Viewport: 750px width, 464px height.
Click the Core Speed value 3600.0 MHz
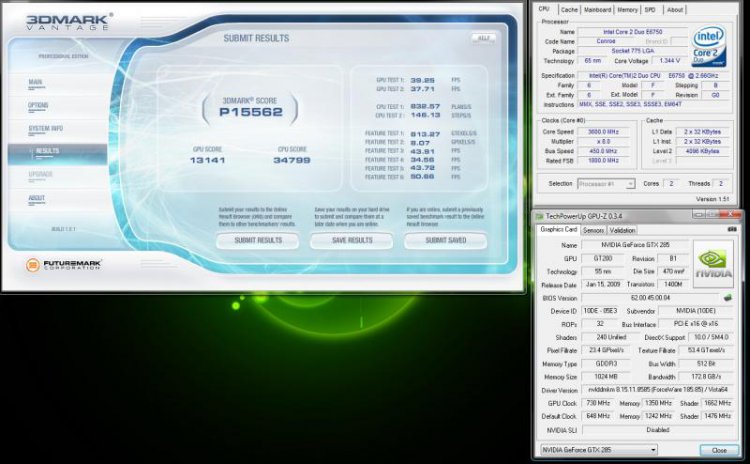click(604, 132)
